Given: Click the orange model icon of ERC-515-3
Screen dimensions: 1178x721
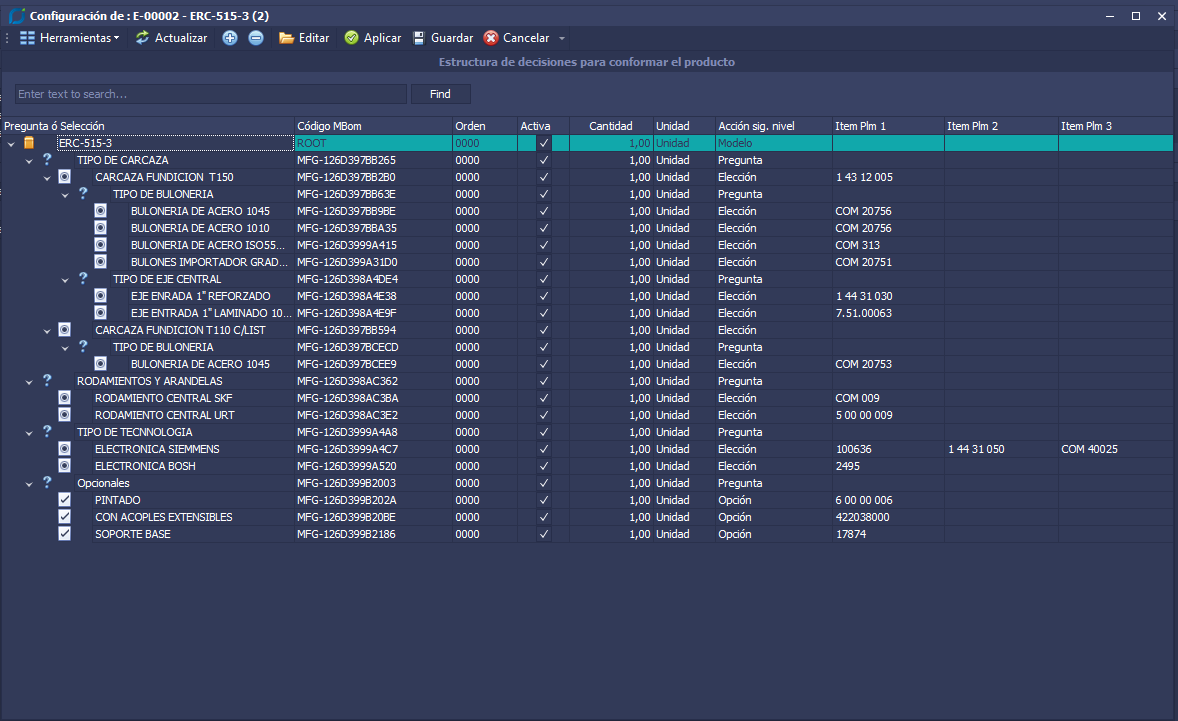Looking at the screenshot, I should pos(29,143).
